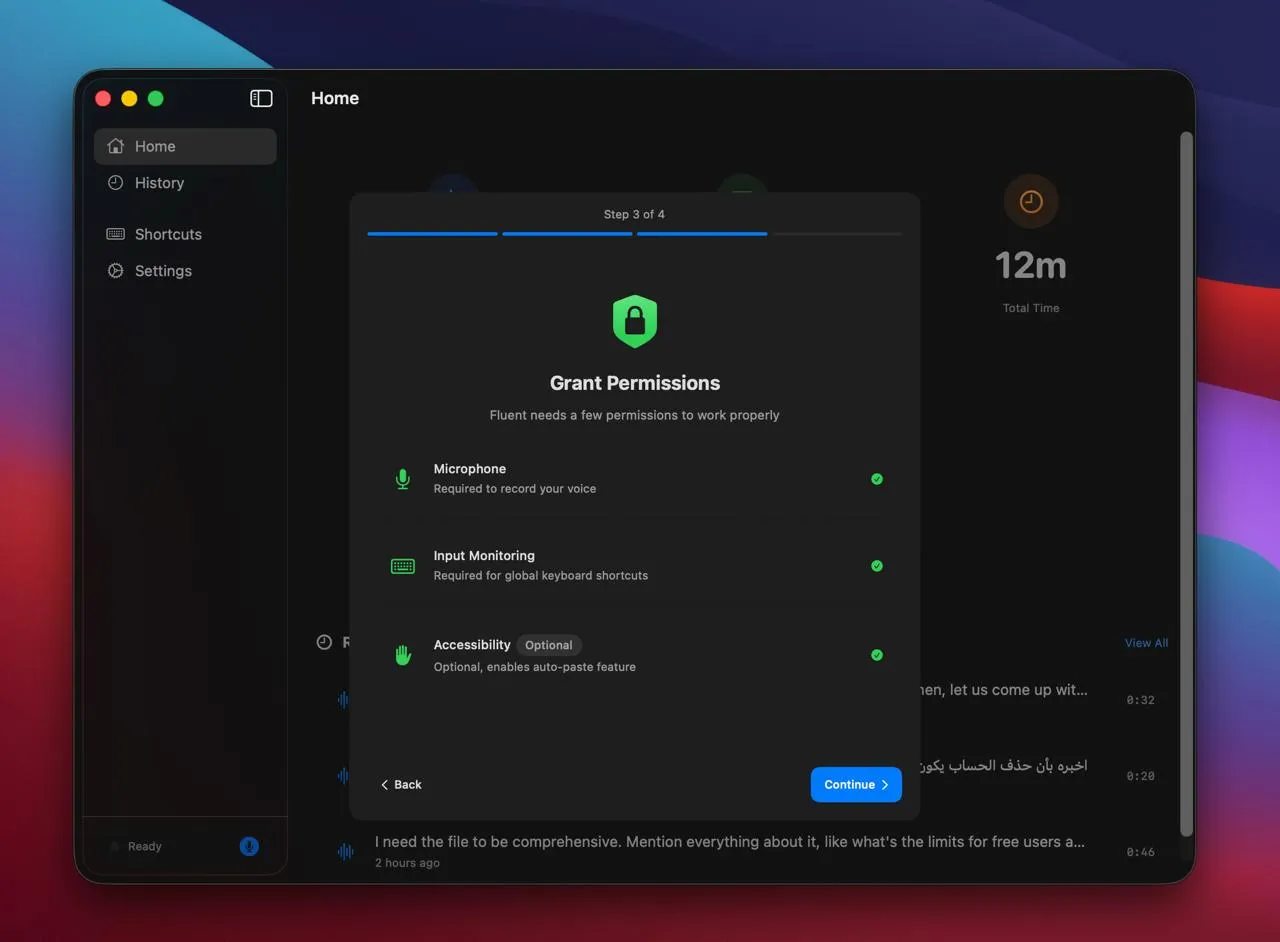Click the vertical scrollbar on the right
The width and height of the screenshot is (1280, 942).
[x=1186, y=480]
